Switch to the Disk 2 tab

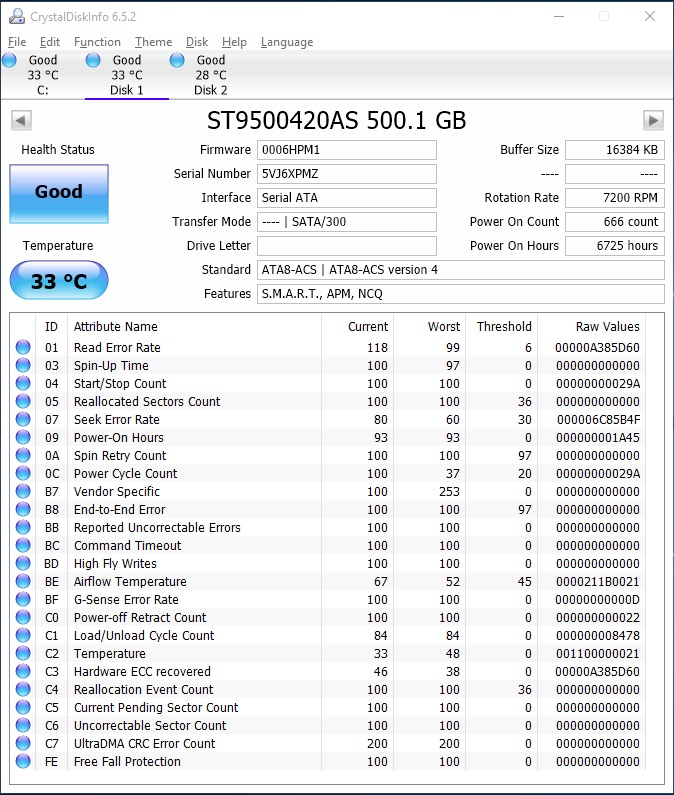point(210,75)
